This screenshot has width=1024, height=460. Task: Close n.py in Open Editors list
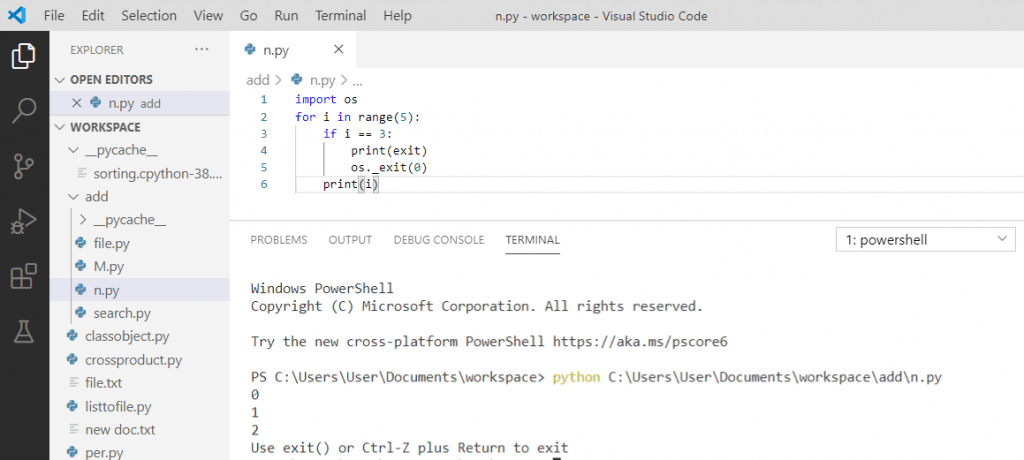click(x=76, y=103)
